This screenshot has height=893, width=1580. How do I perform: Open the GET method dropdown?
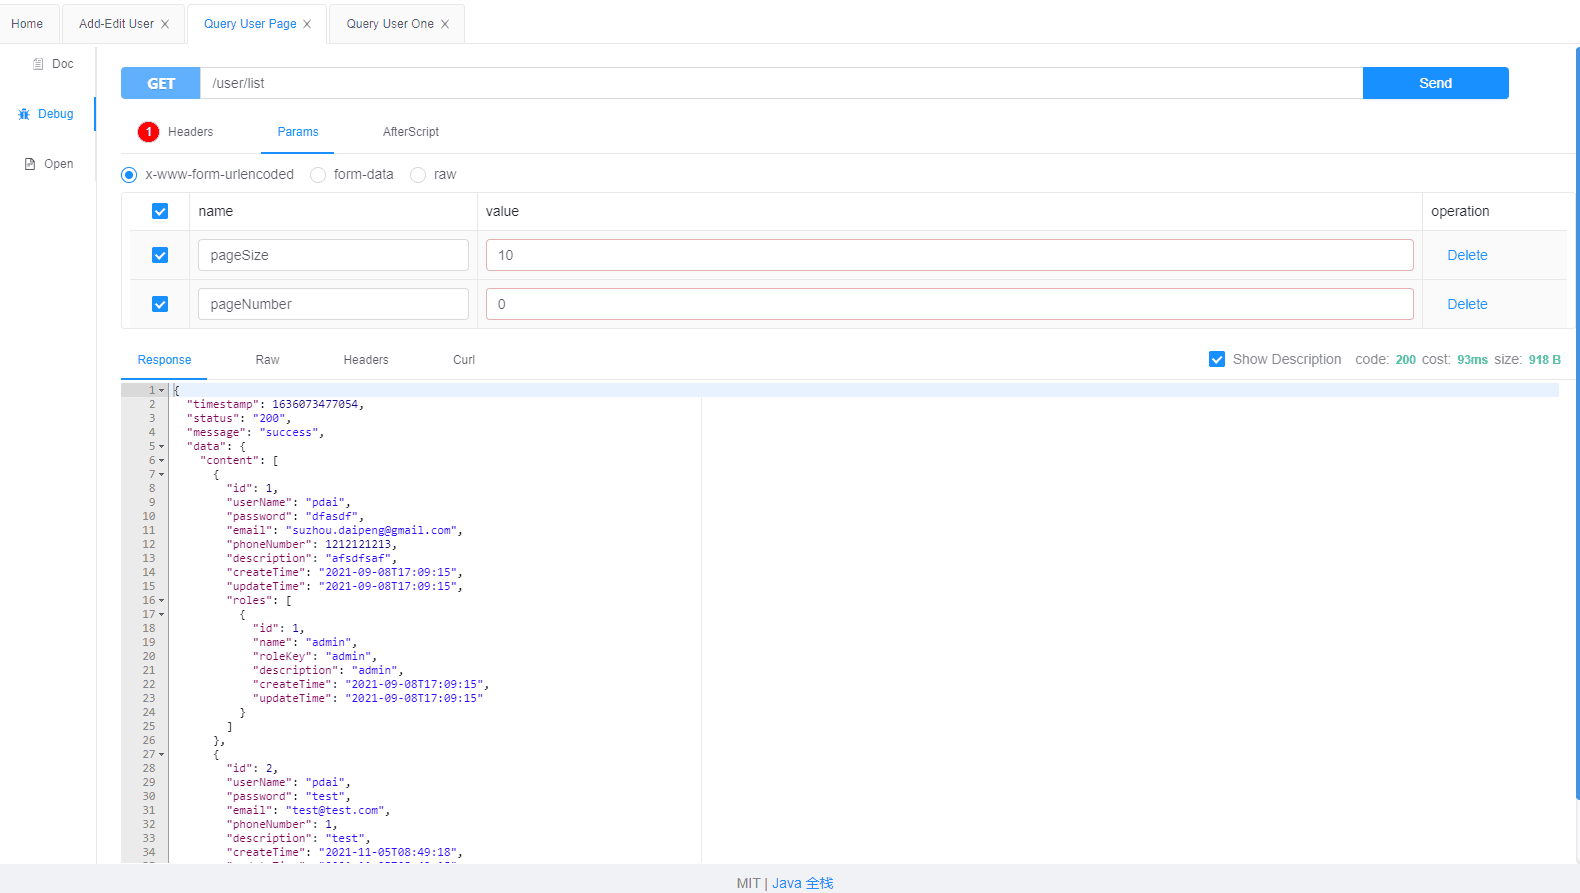161,83
